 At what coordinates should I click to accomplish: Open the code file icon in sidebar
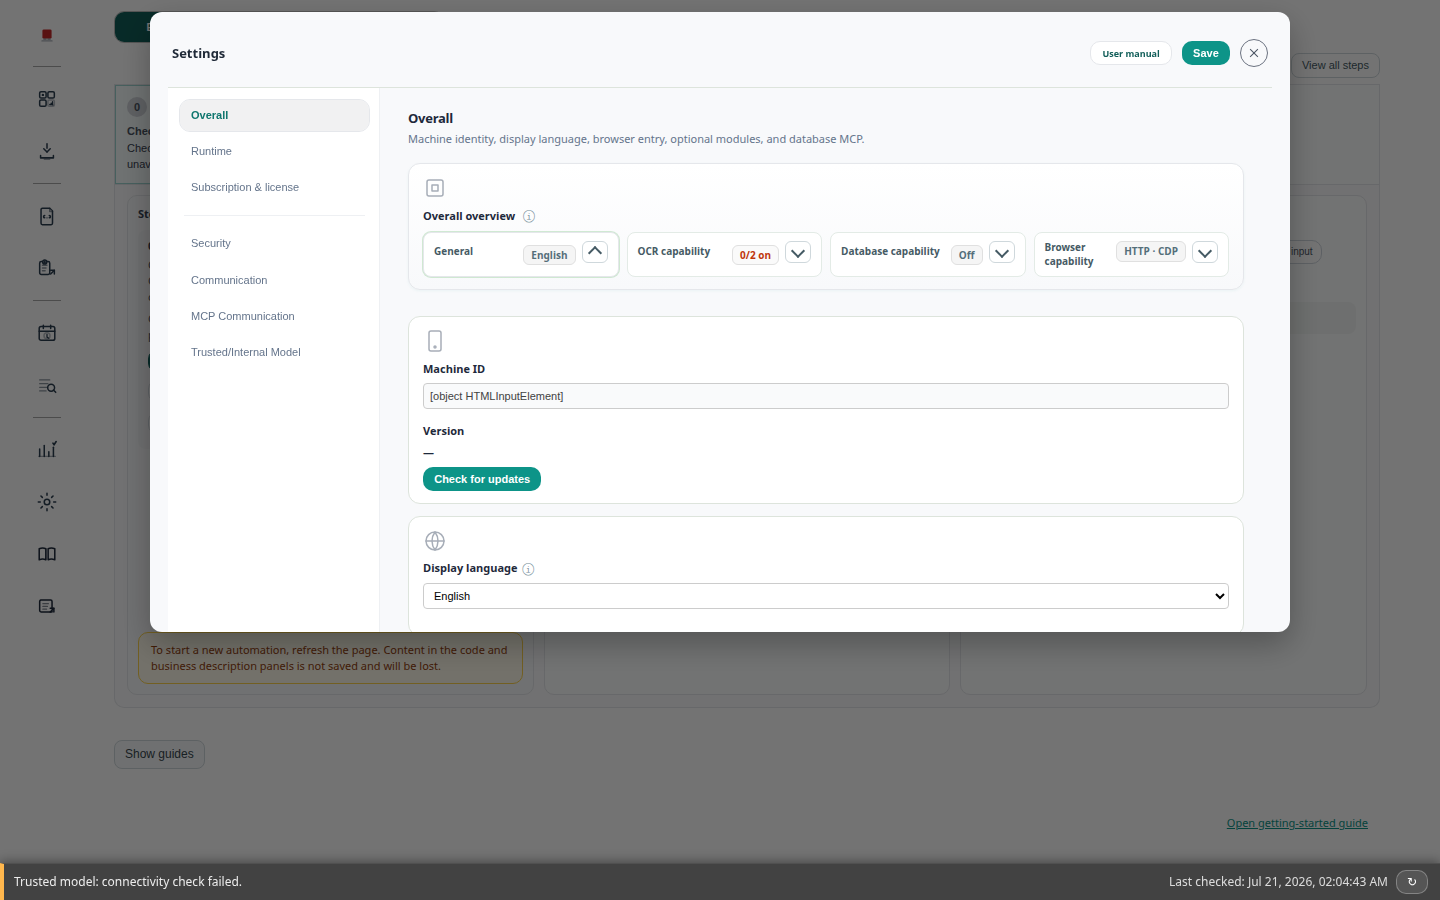pyautogui.click(x=47, y=216)
